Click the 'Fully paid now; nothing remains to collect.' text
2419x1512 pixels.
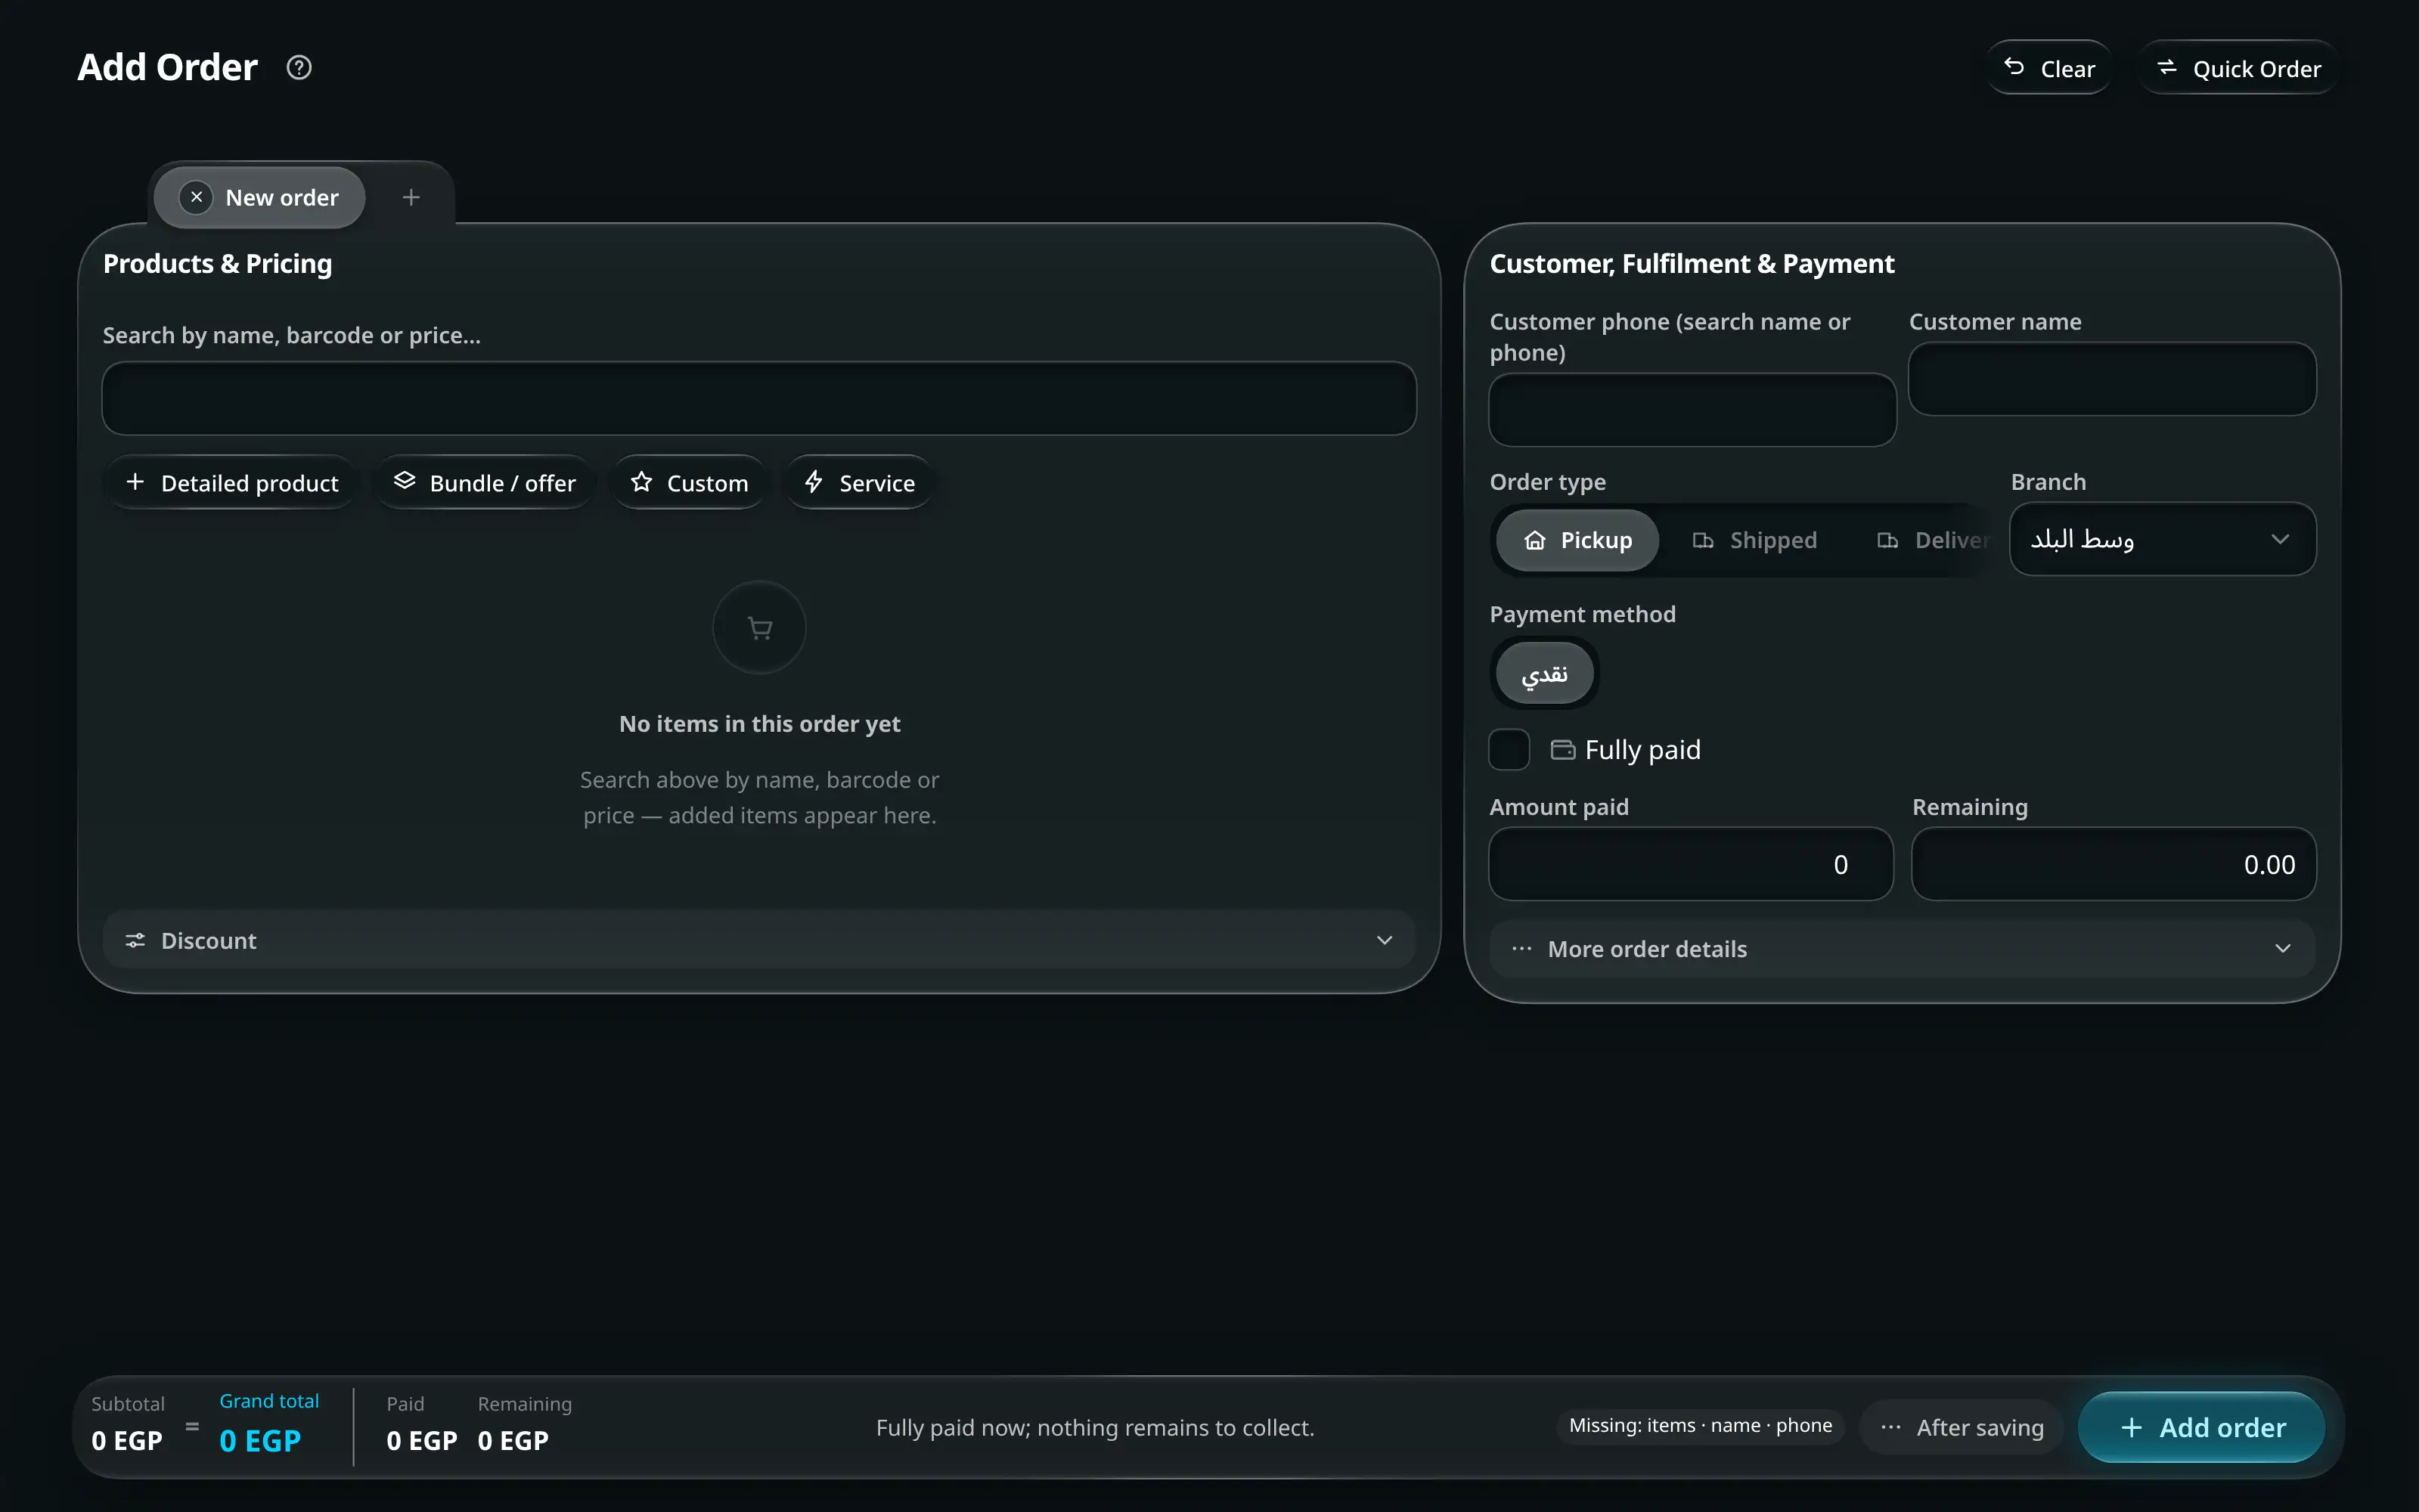coord(1095,1427)
